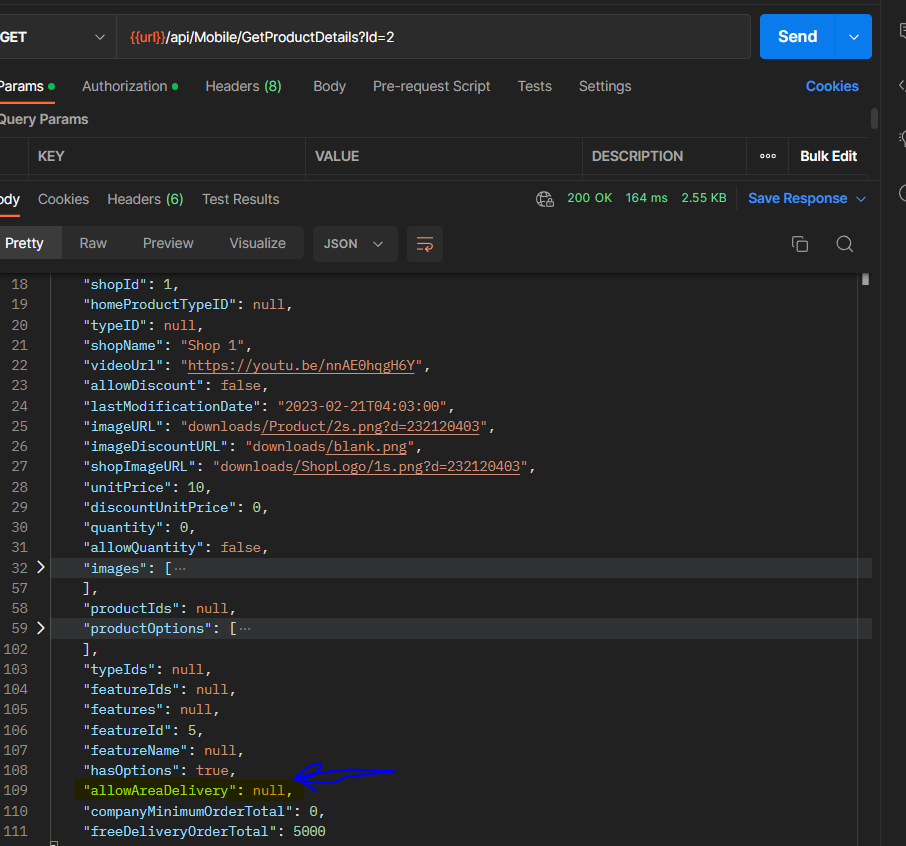906x846 pixels.
Task: Open search in the response body
Action: [x=845, y=244]
